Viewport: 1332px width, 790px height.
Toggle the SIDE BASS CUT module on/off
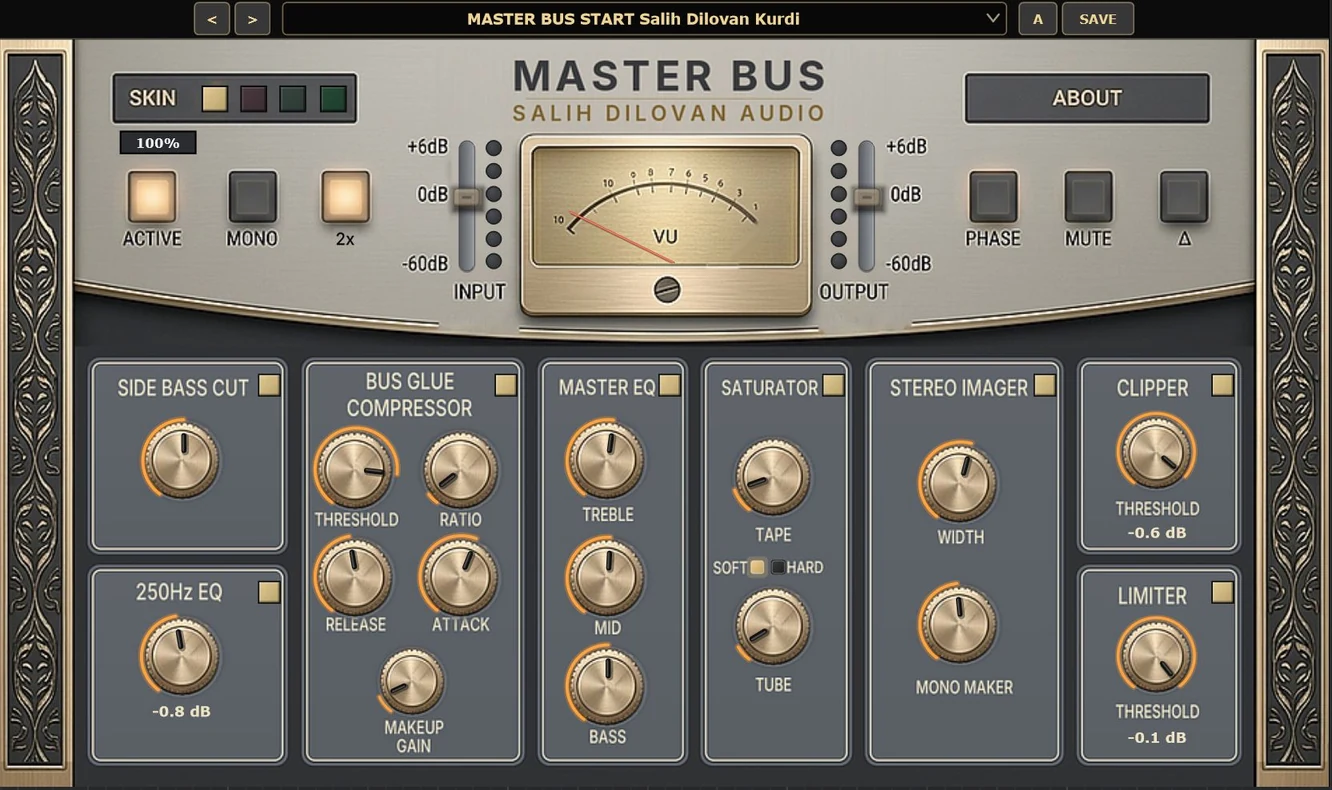[269, 386]
